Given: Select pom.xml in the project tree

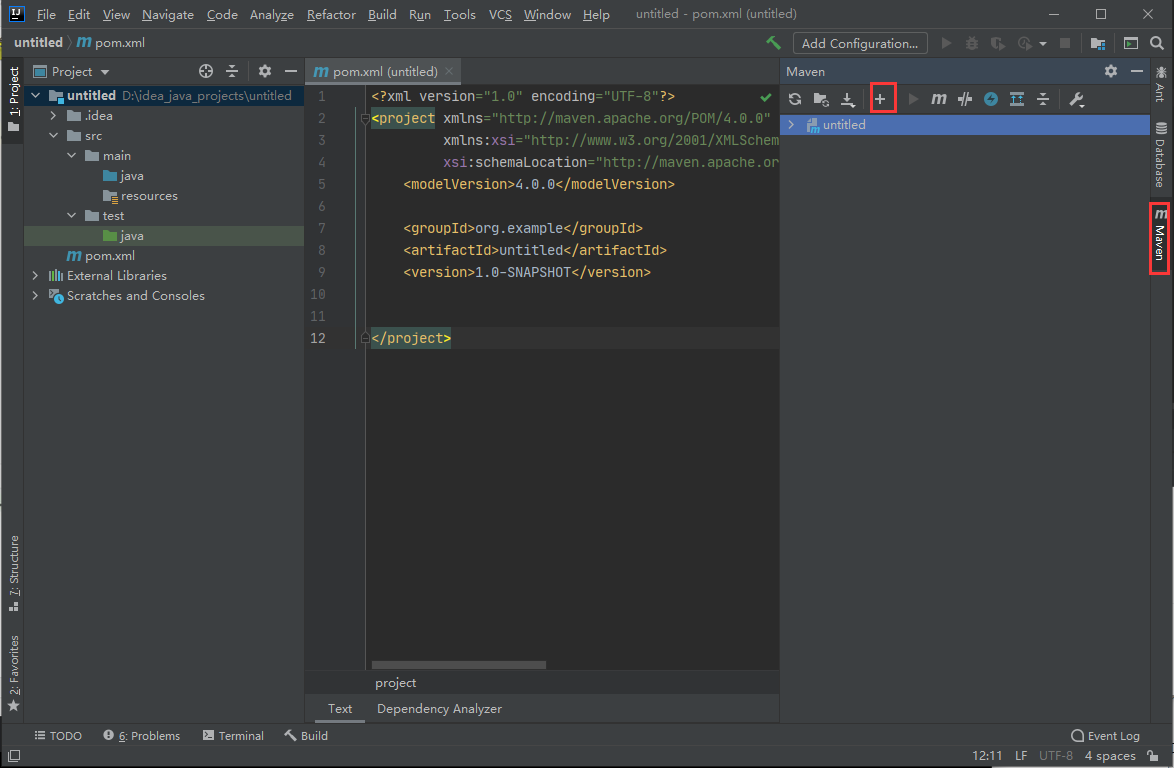Looking at the screenshot, I should pyautogui.click(x=109, y=256).
